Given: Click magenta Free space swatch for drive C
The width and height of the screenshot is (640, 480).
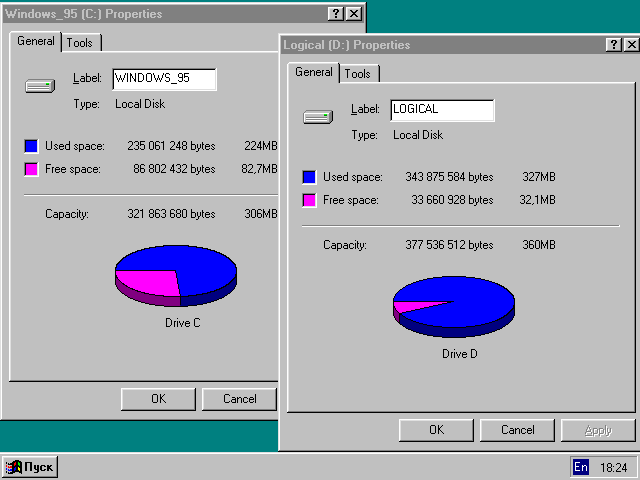Looking at the screenshot, I should 31,169.
